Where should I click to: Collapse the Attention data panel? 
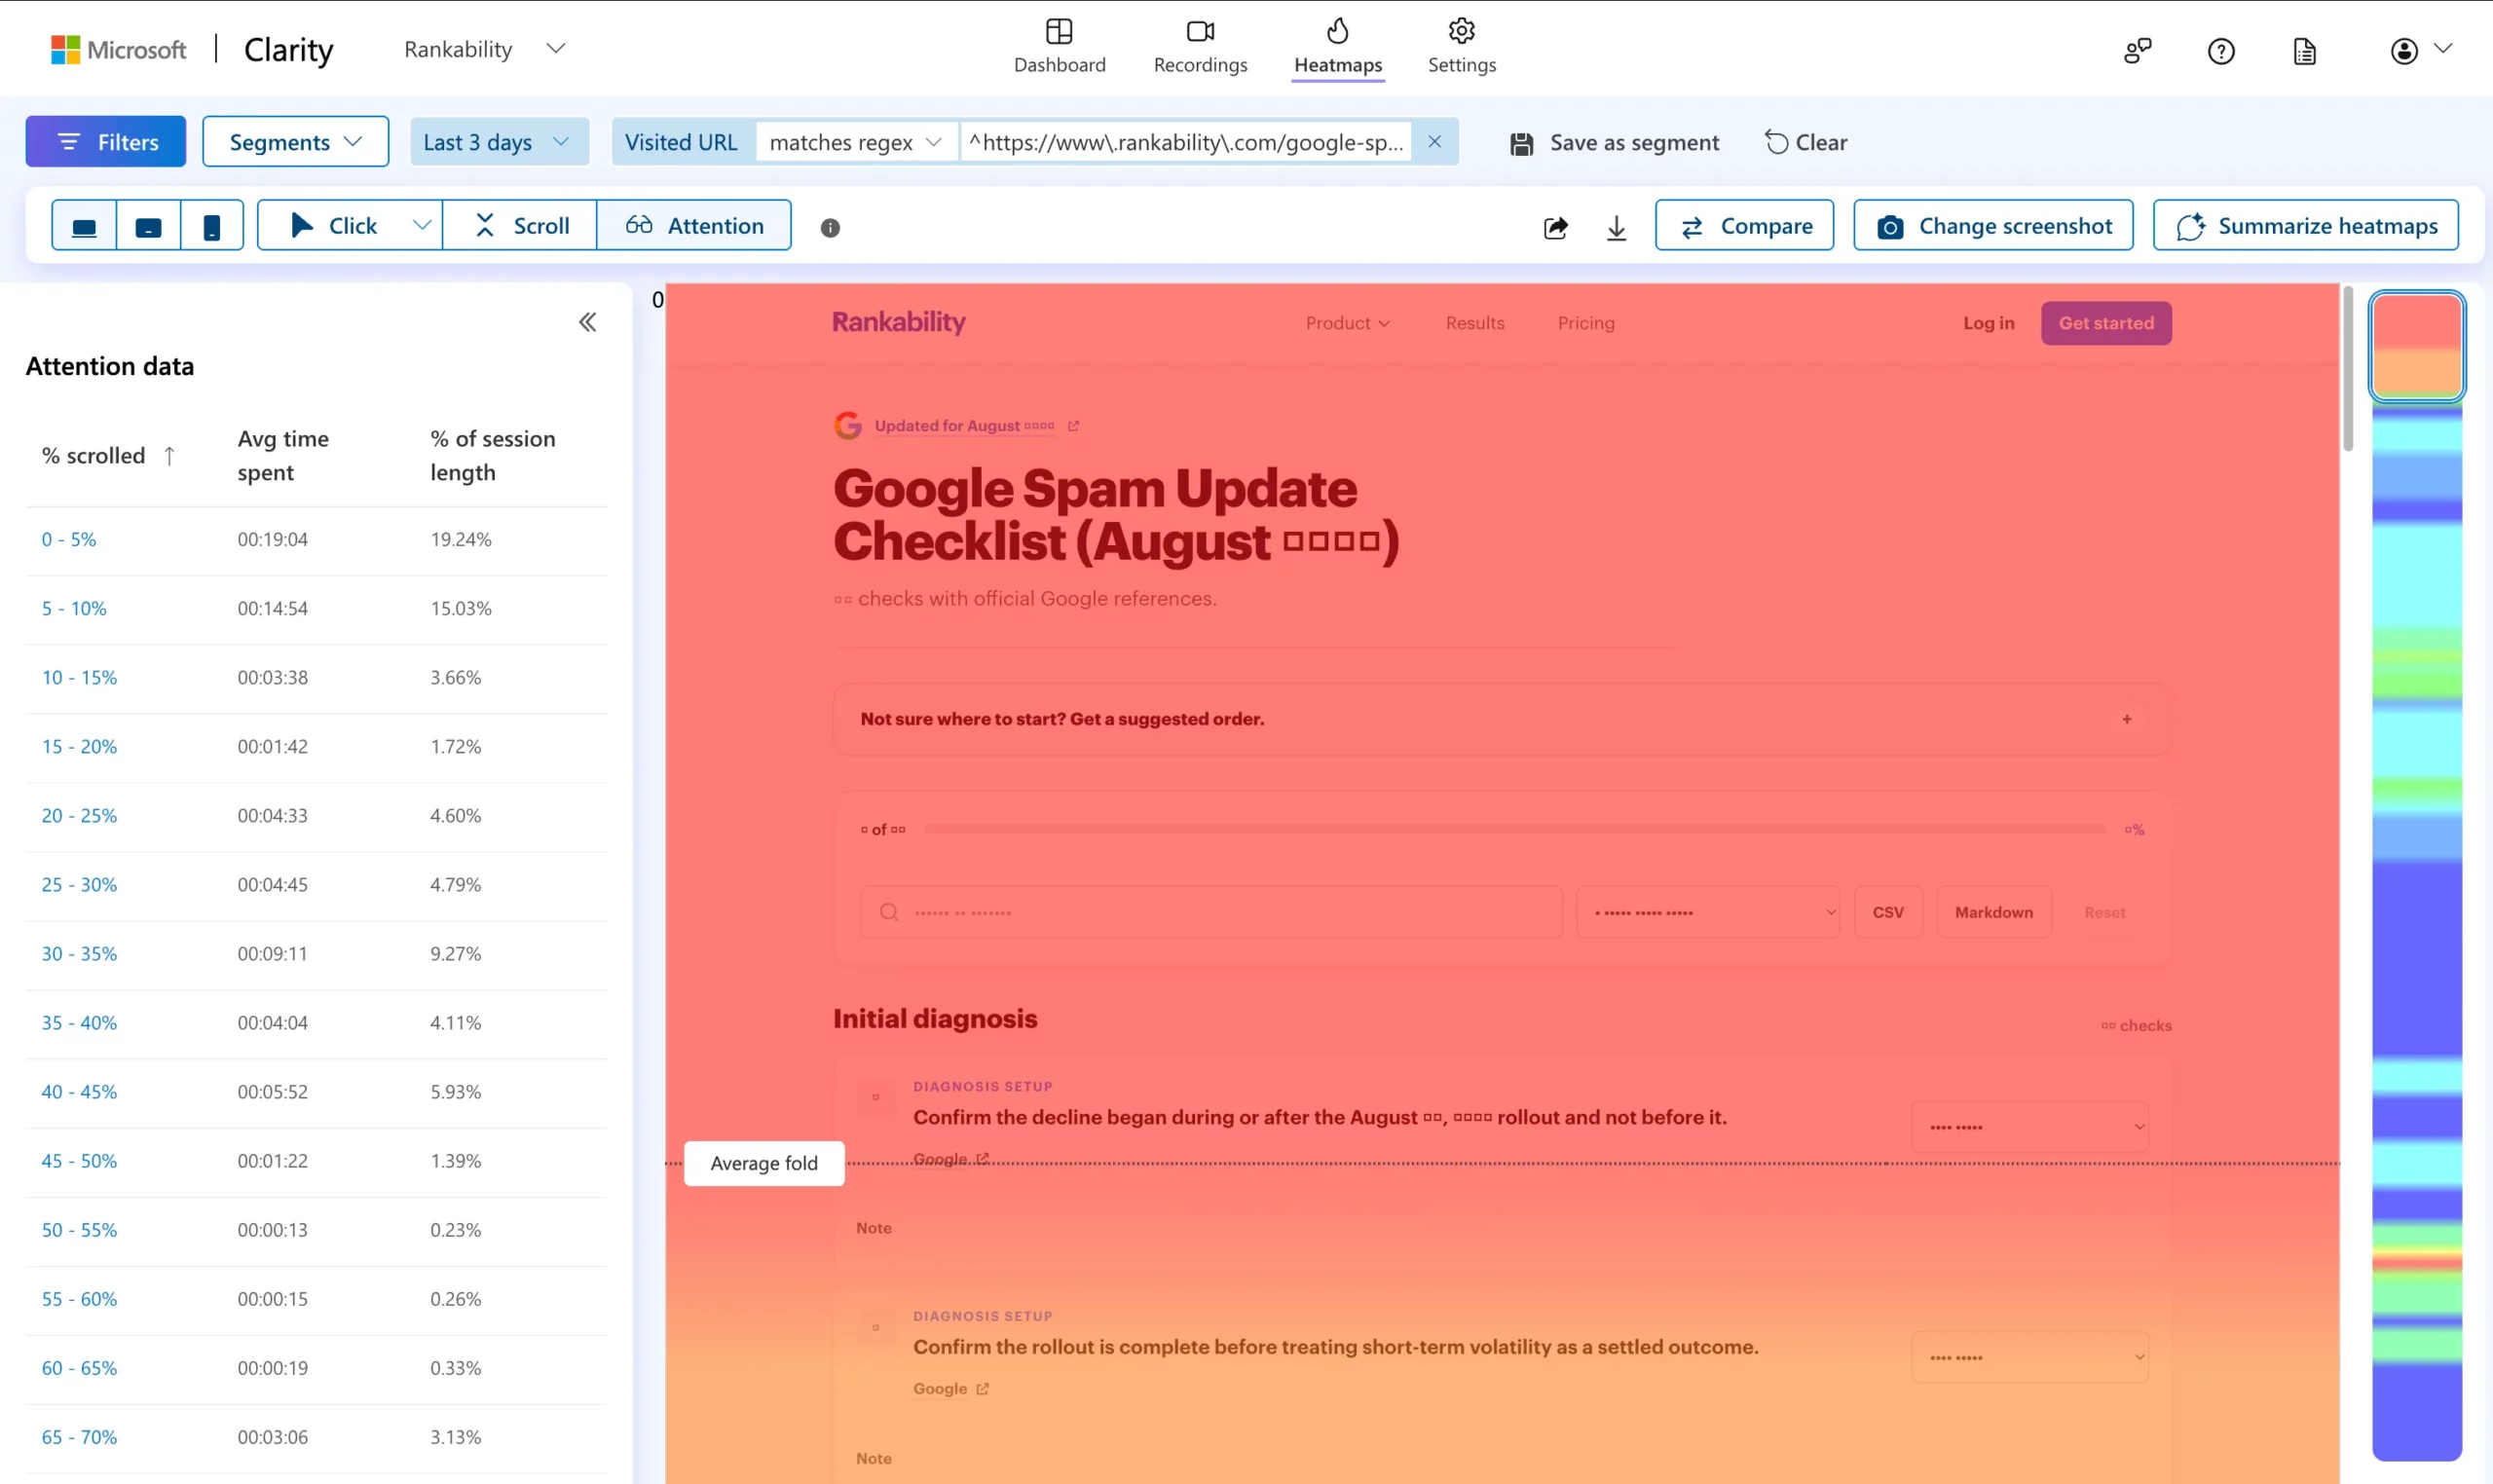point(588,322)
